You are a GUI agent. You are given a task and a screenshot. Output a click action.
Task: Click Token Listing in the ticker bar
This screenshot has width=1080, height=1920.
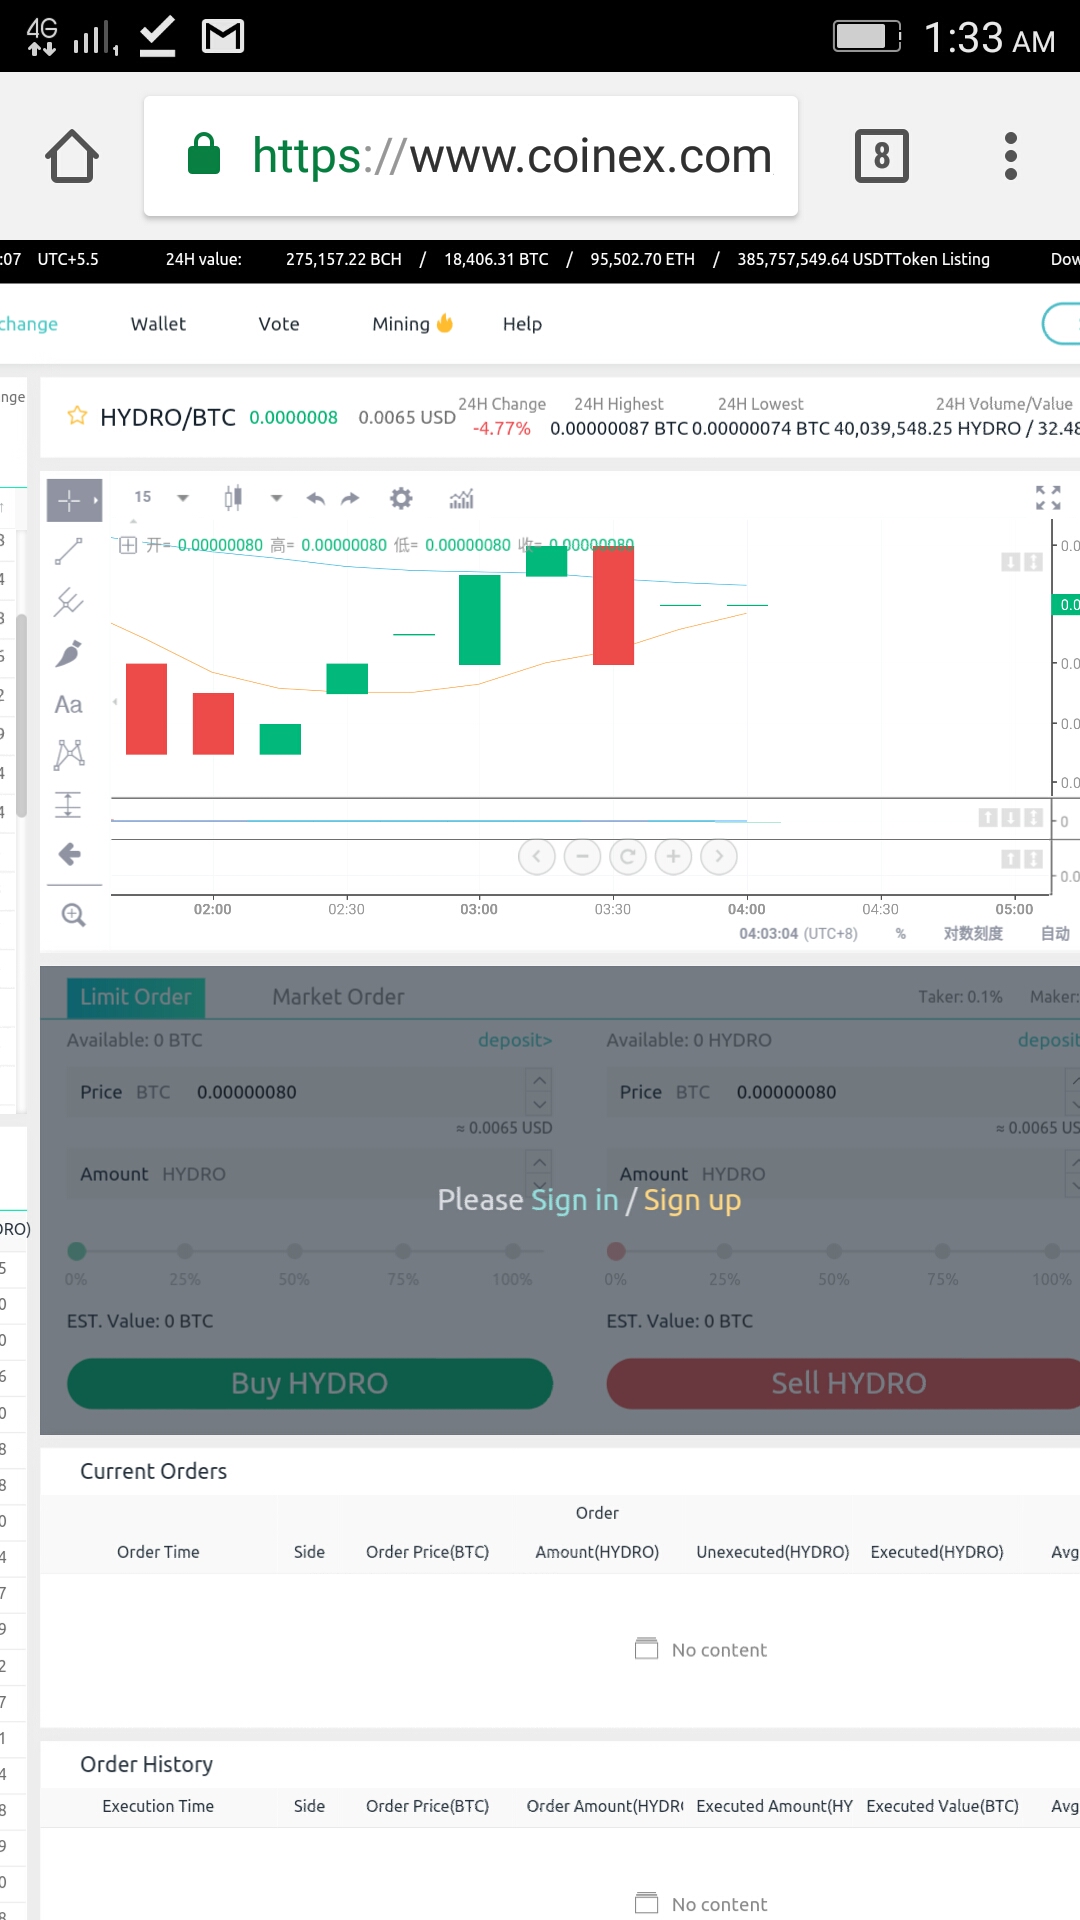941,259
